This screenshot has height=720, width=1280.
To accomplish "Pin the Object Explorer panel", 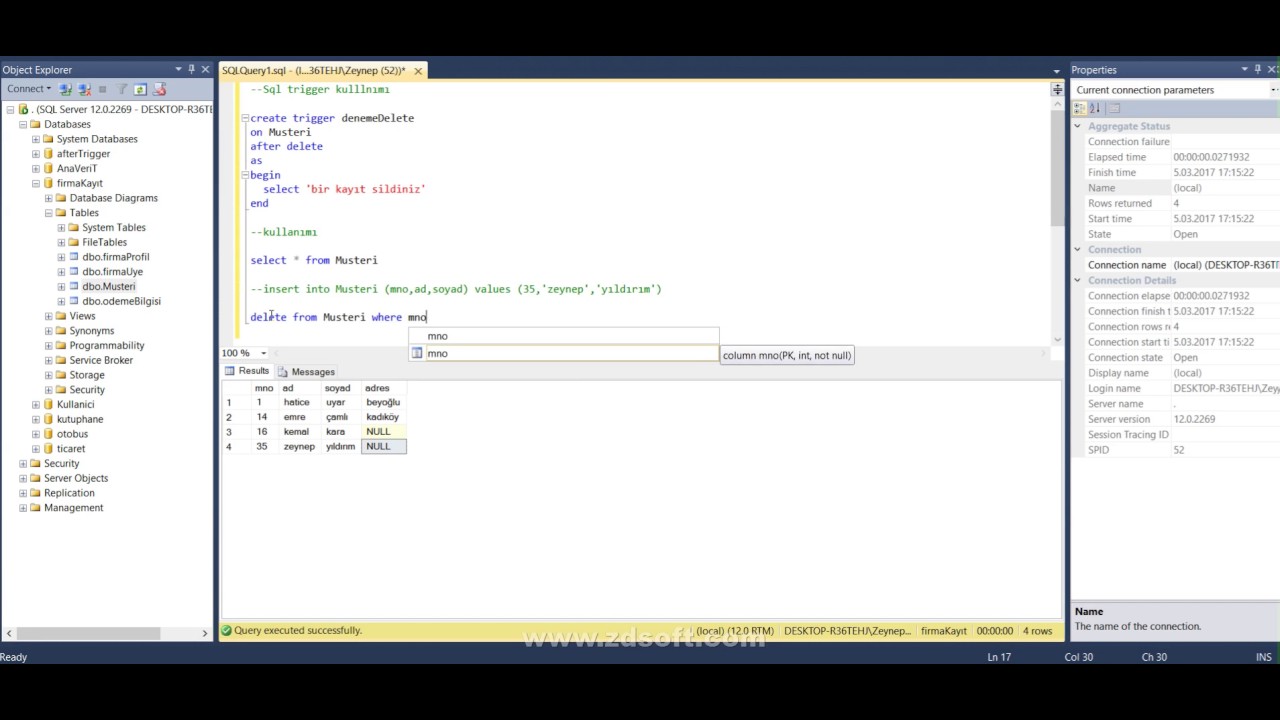I will (191, 69).
